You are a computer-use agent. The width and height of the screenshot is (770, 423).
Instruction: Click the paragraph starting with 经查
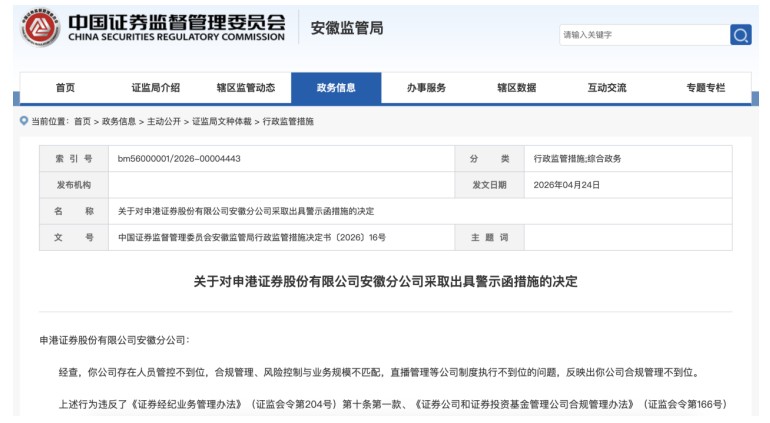coord(378,372)
